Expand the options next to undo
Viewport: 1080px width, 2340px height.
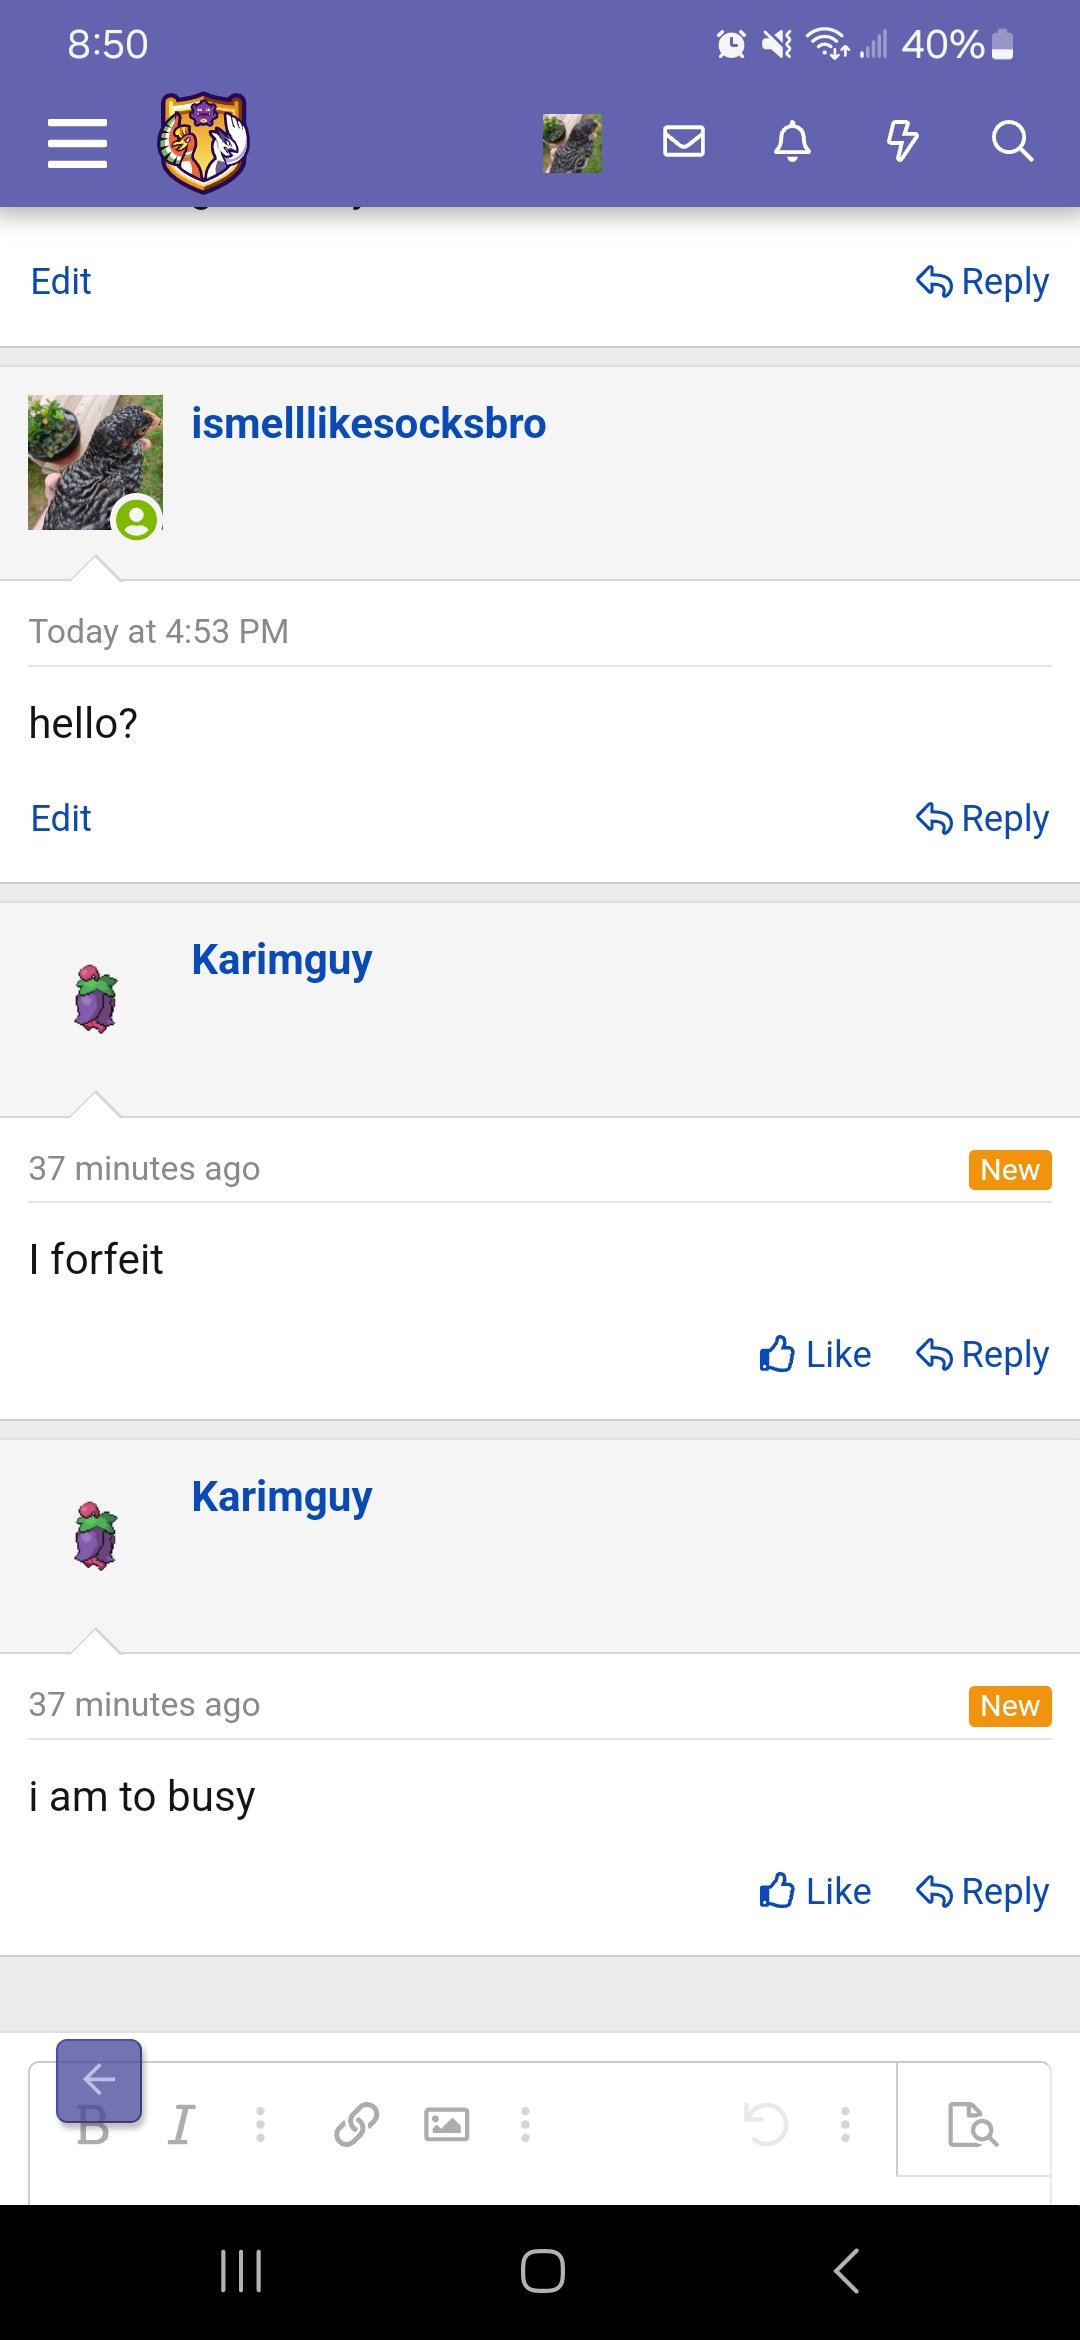click(845, 2125)
